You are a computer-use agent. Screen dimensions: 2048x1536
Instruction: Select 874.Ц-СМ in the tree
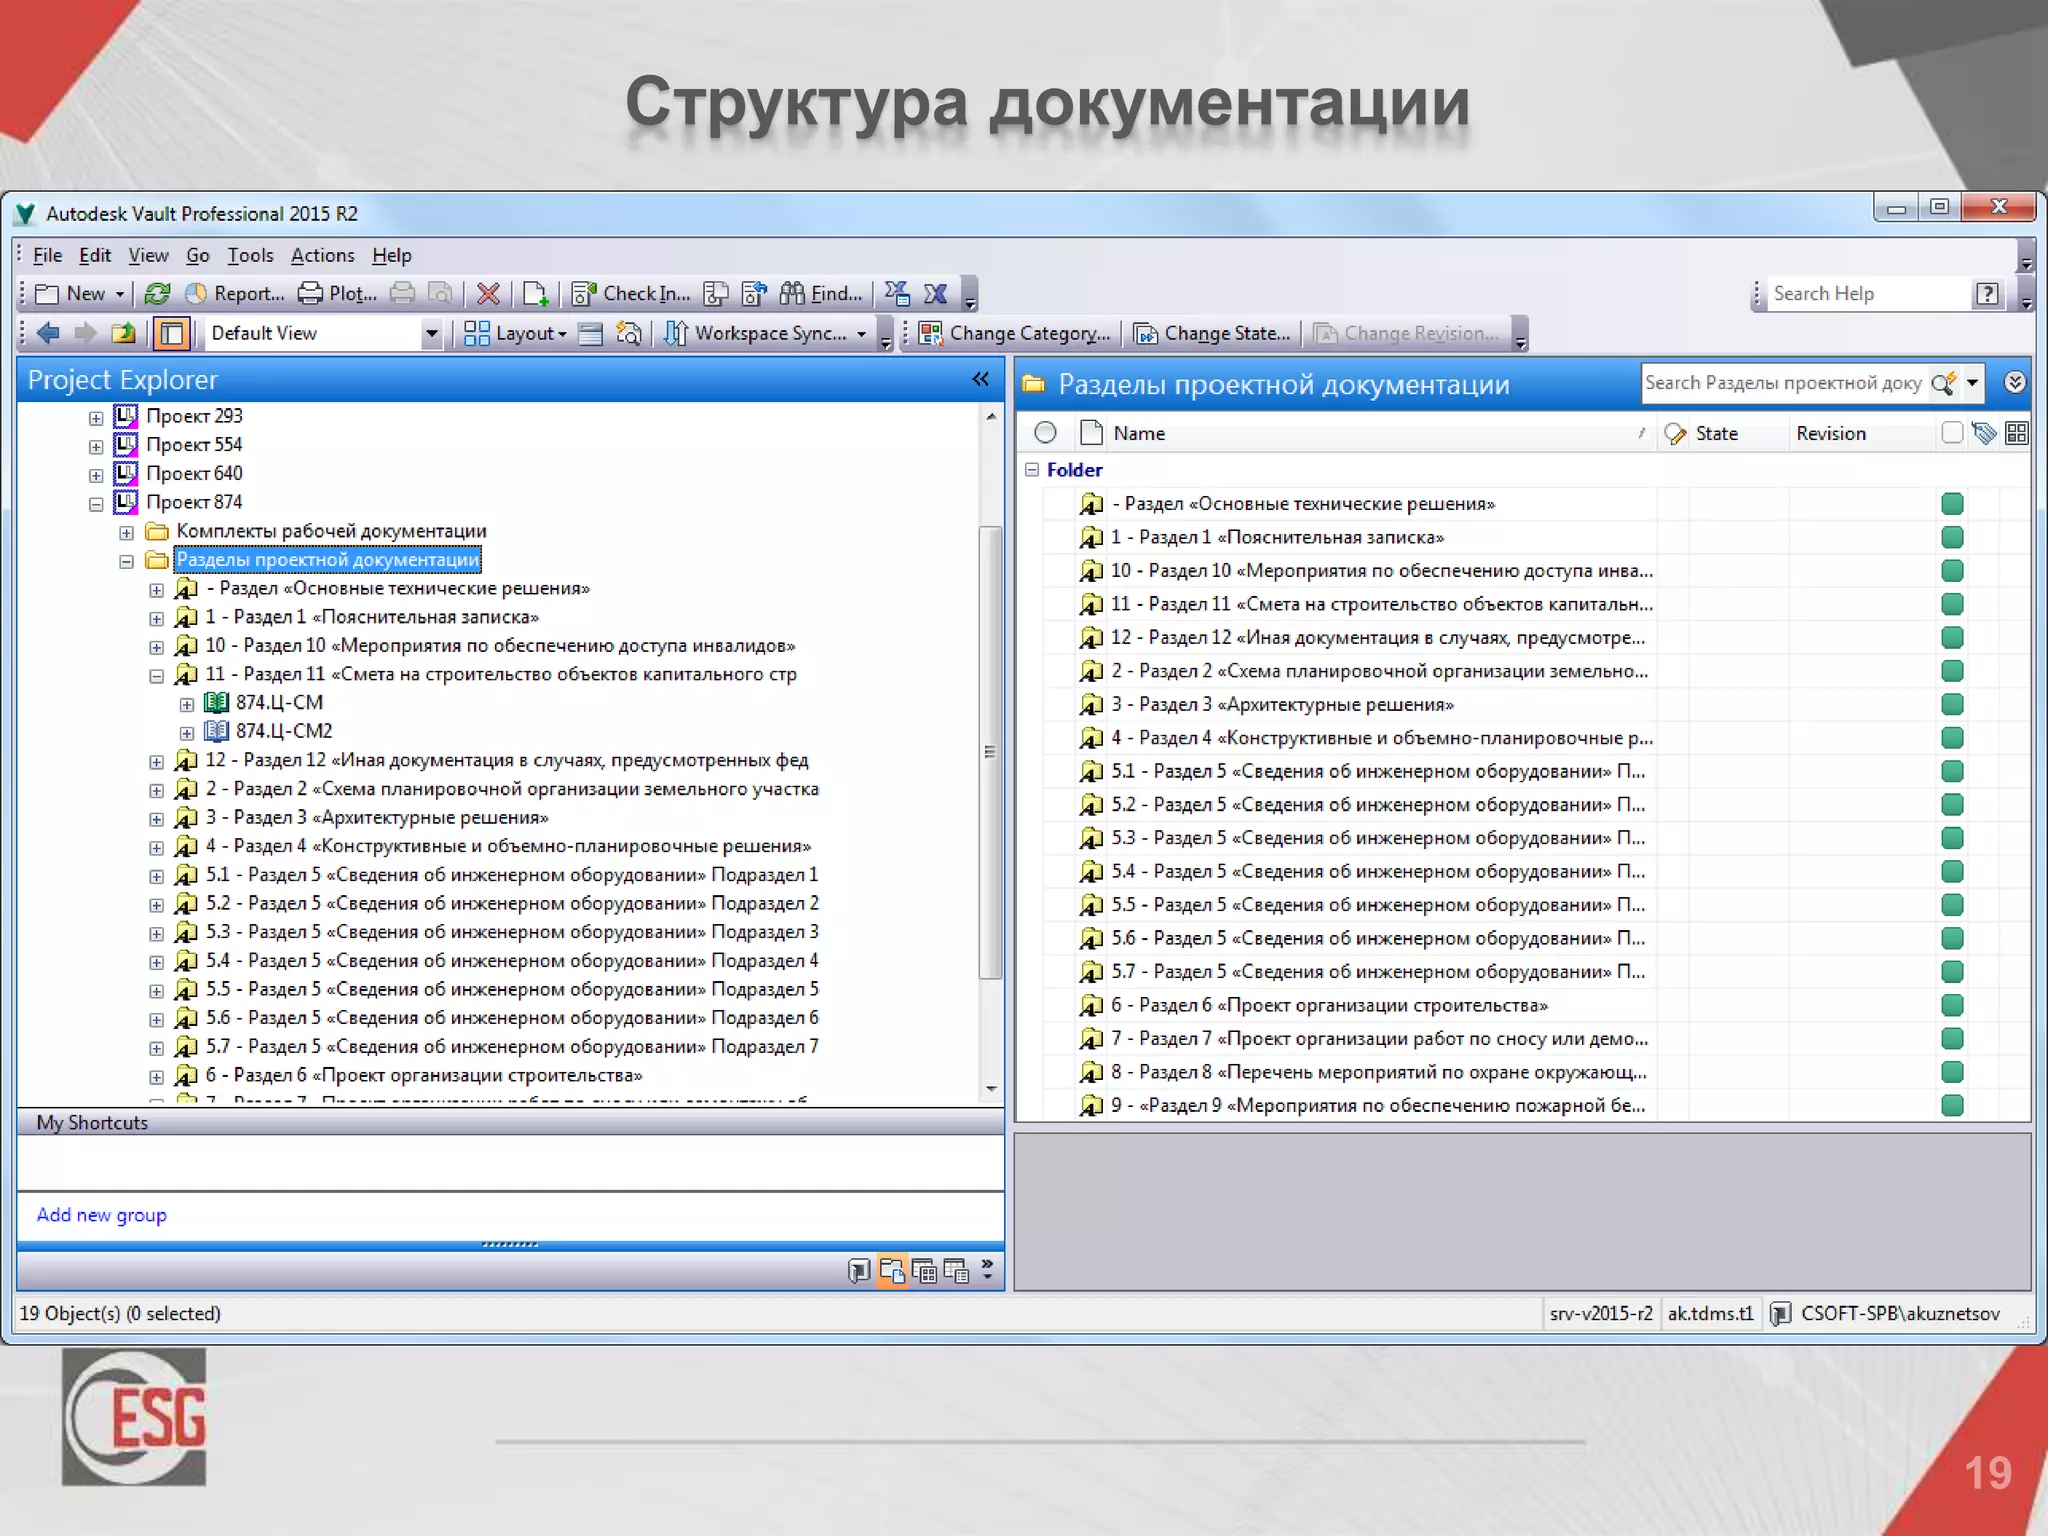click(279, 703)
